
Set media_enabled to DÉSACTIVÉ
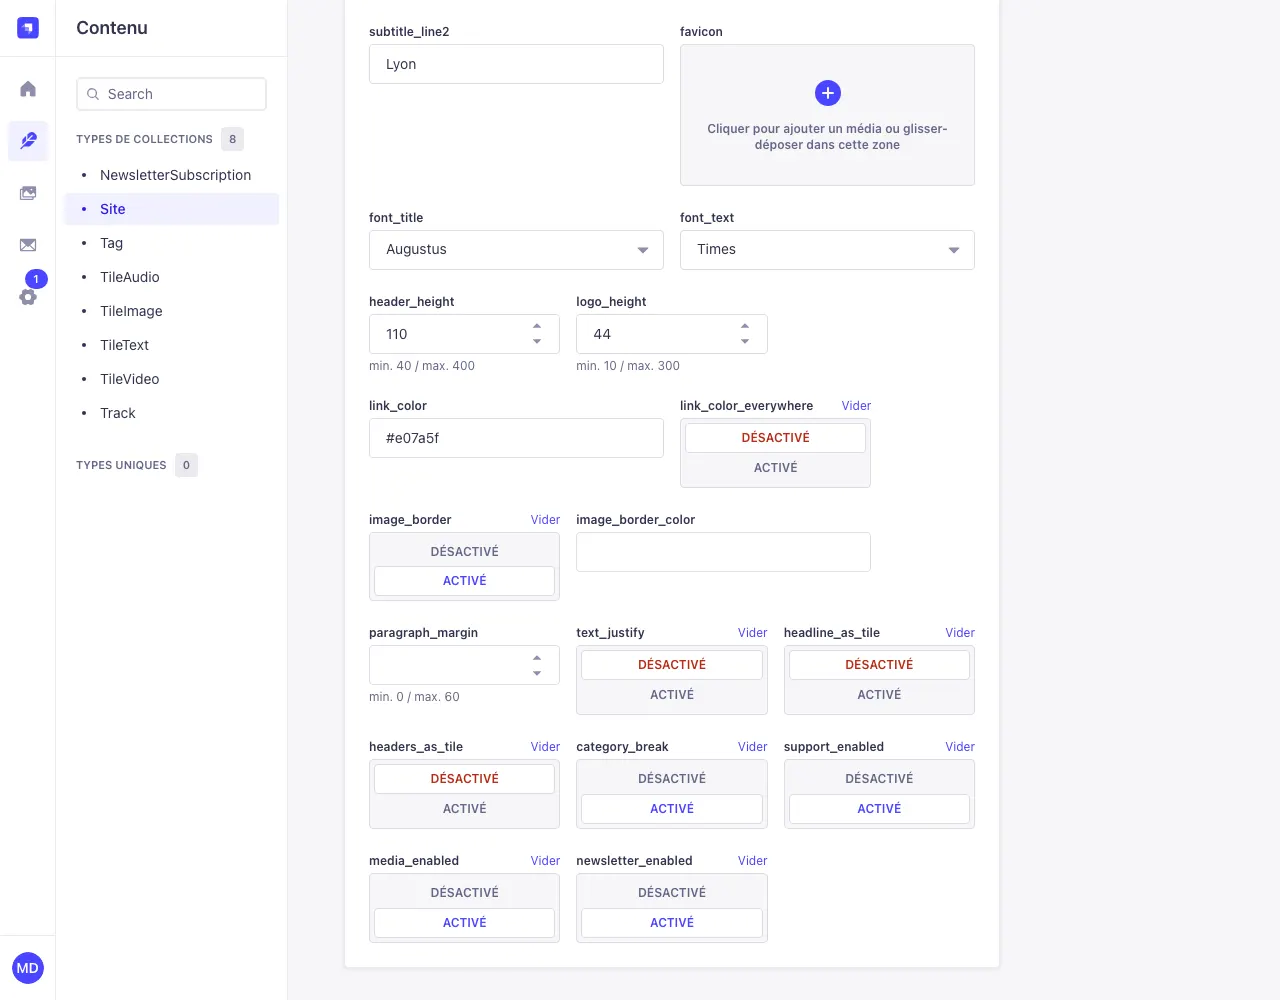pos(464,893)
